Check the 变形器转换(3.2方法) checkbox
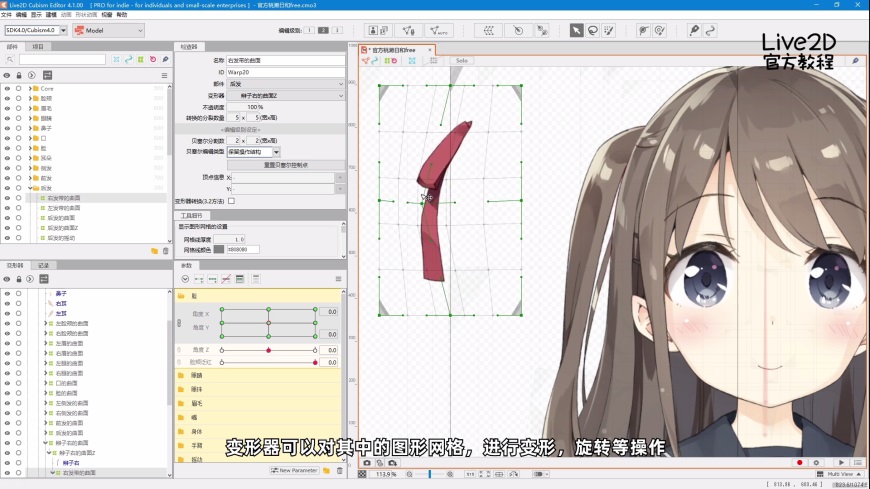 231,201
